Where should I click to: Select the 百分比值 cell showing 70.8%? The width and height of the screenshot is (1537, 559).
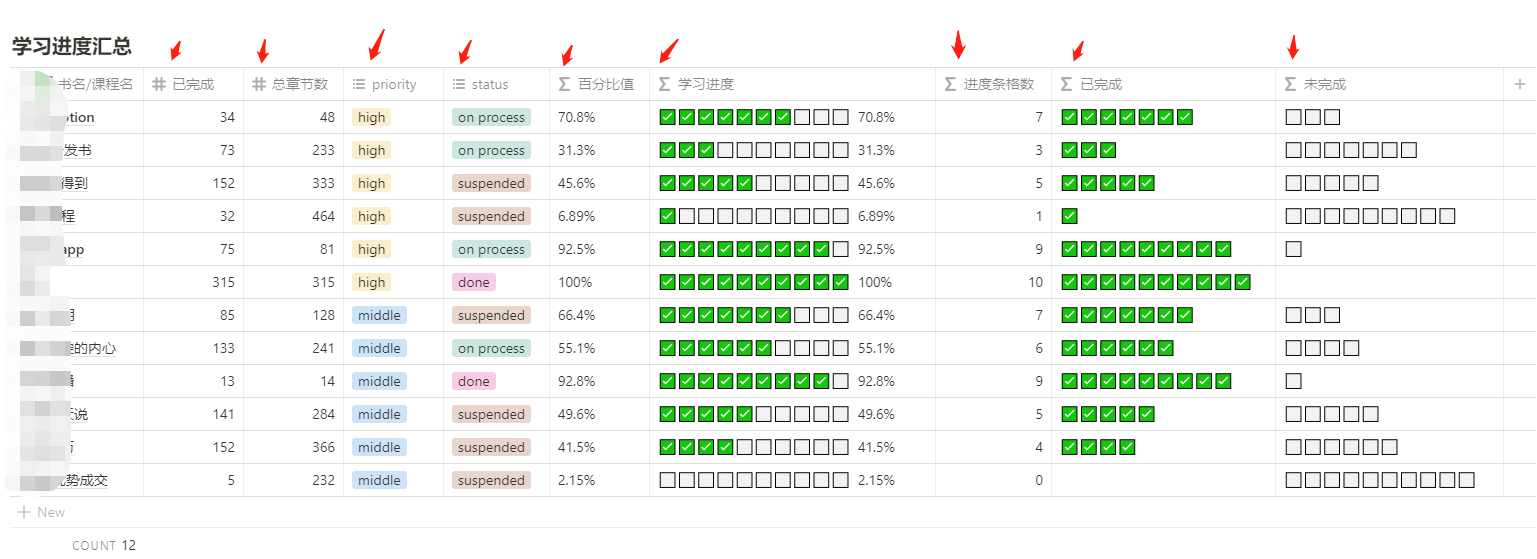pos(599,117)
